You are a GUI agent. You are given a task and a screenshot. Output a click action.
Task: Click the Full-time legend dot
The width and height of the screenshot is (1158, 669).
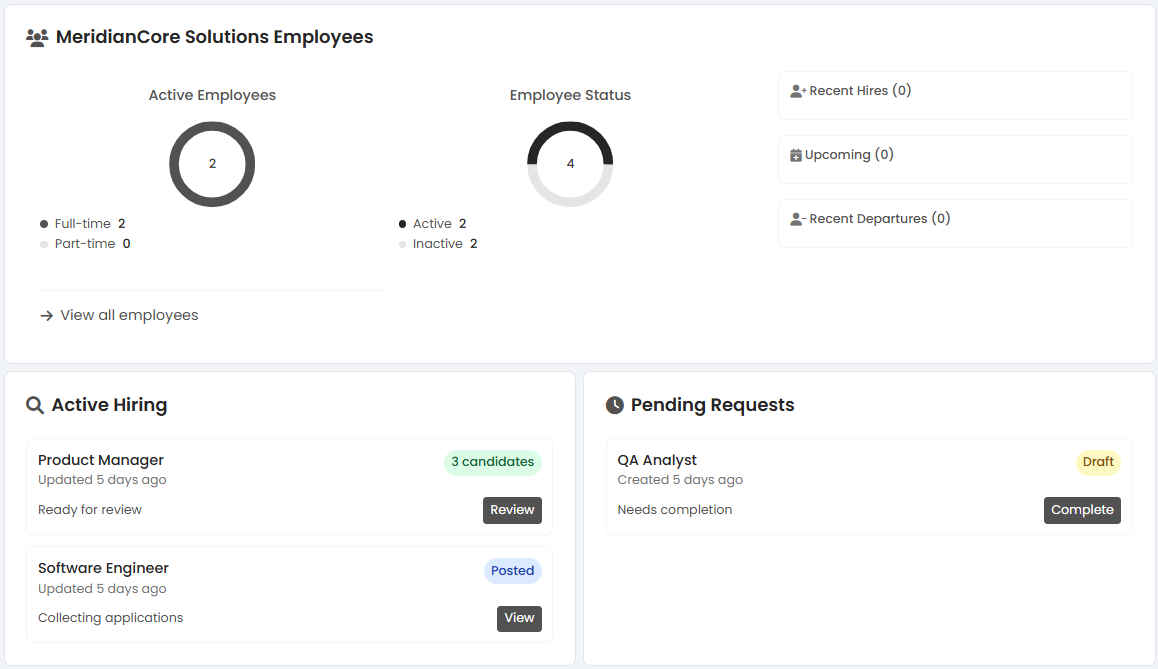42,223
